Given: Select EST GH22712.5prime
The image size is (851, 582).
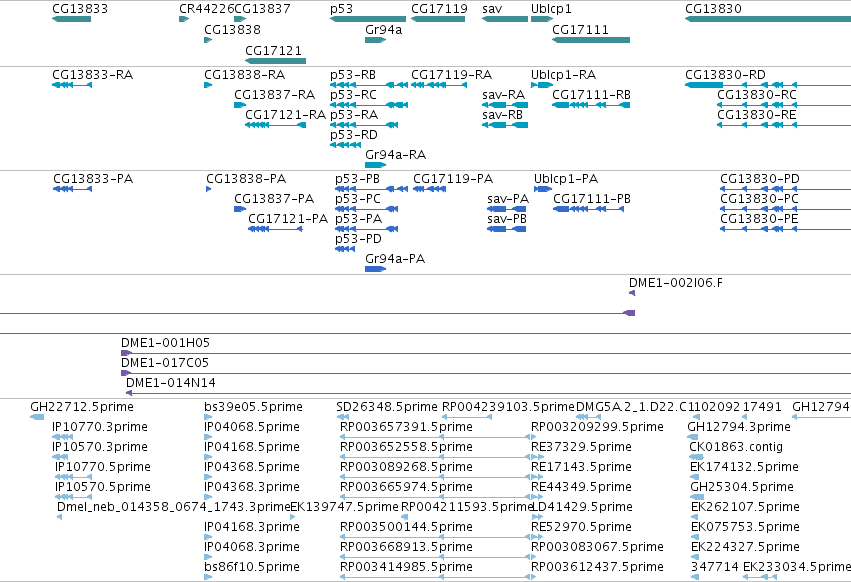Looking at the screenshot, I should click(37, 417).
